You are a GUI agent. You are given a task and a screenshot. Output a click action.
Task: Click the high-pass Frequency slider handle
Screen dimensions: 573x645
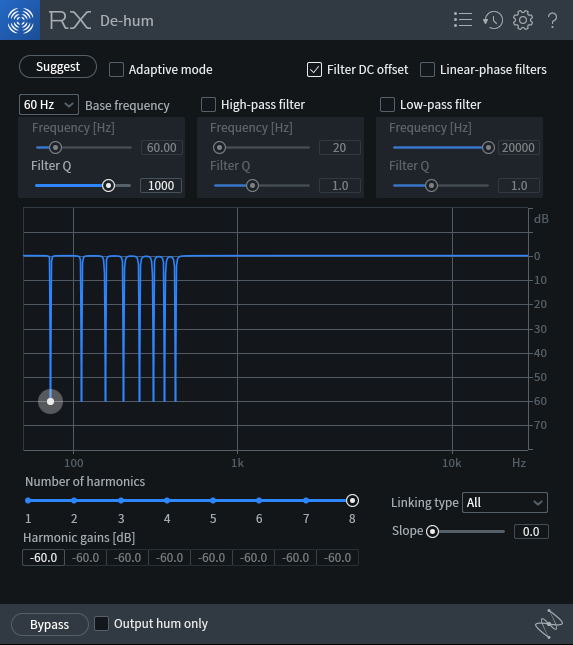click(x=219, y=147)
